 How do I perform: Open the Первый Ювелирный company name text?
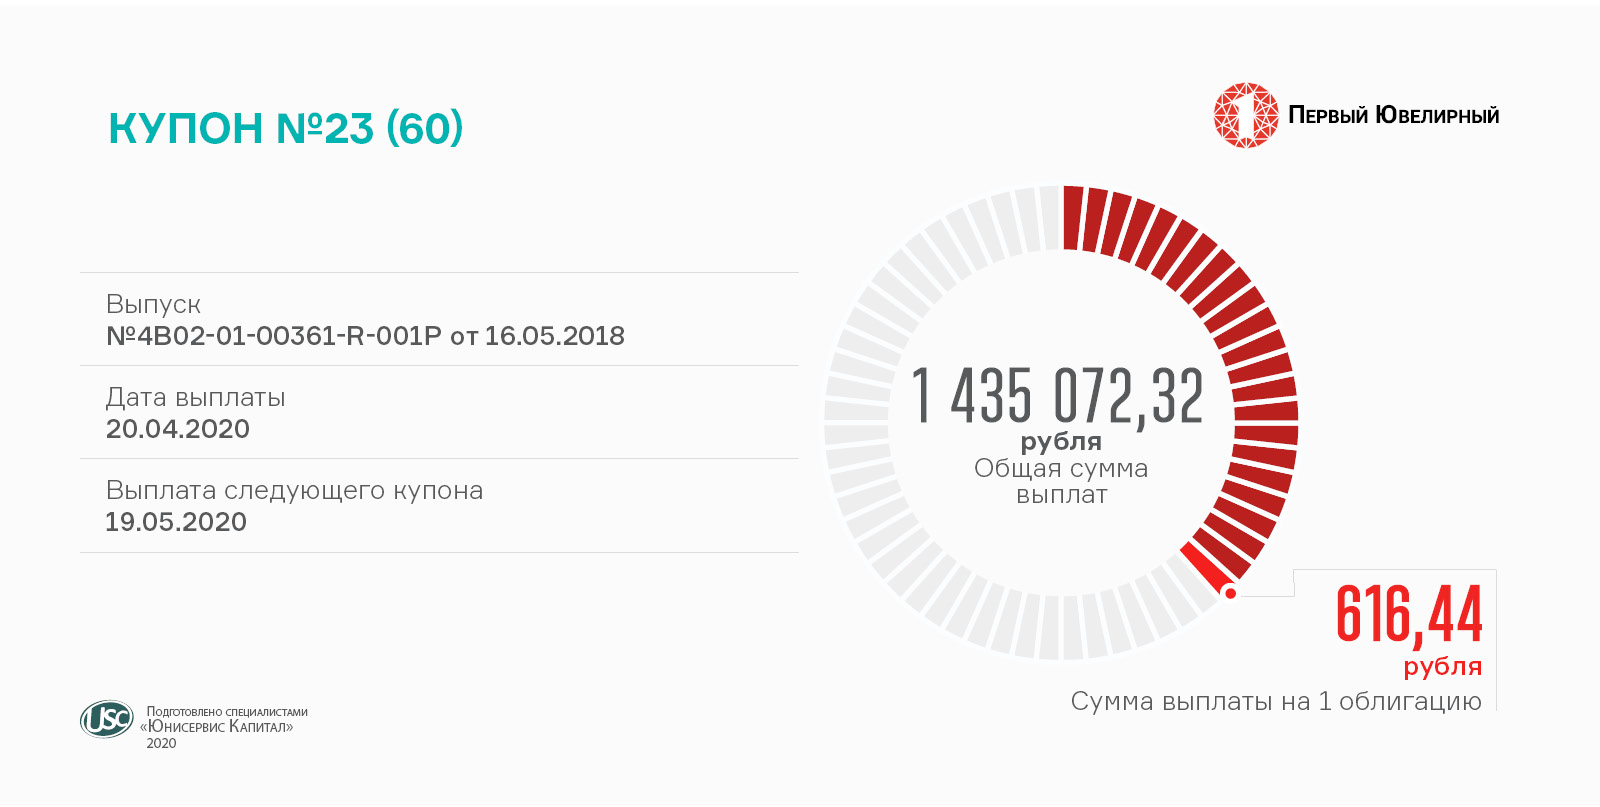click(x=1393, y=116)
